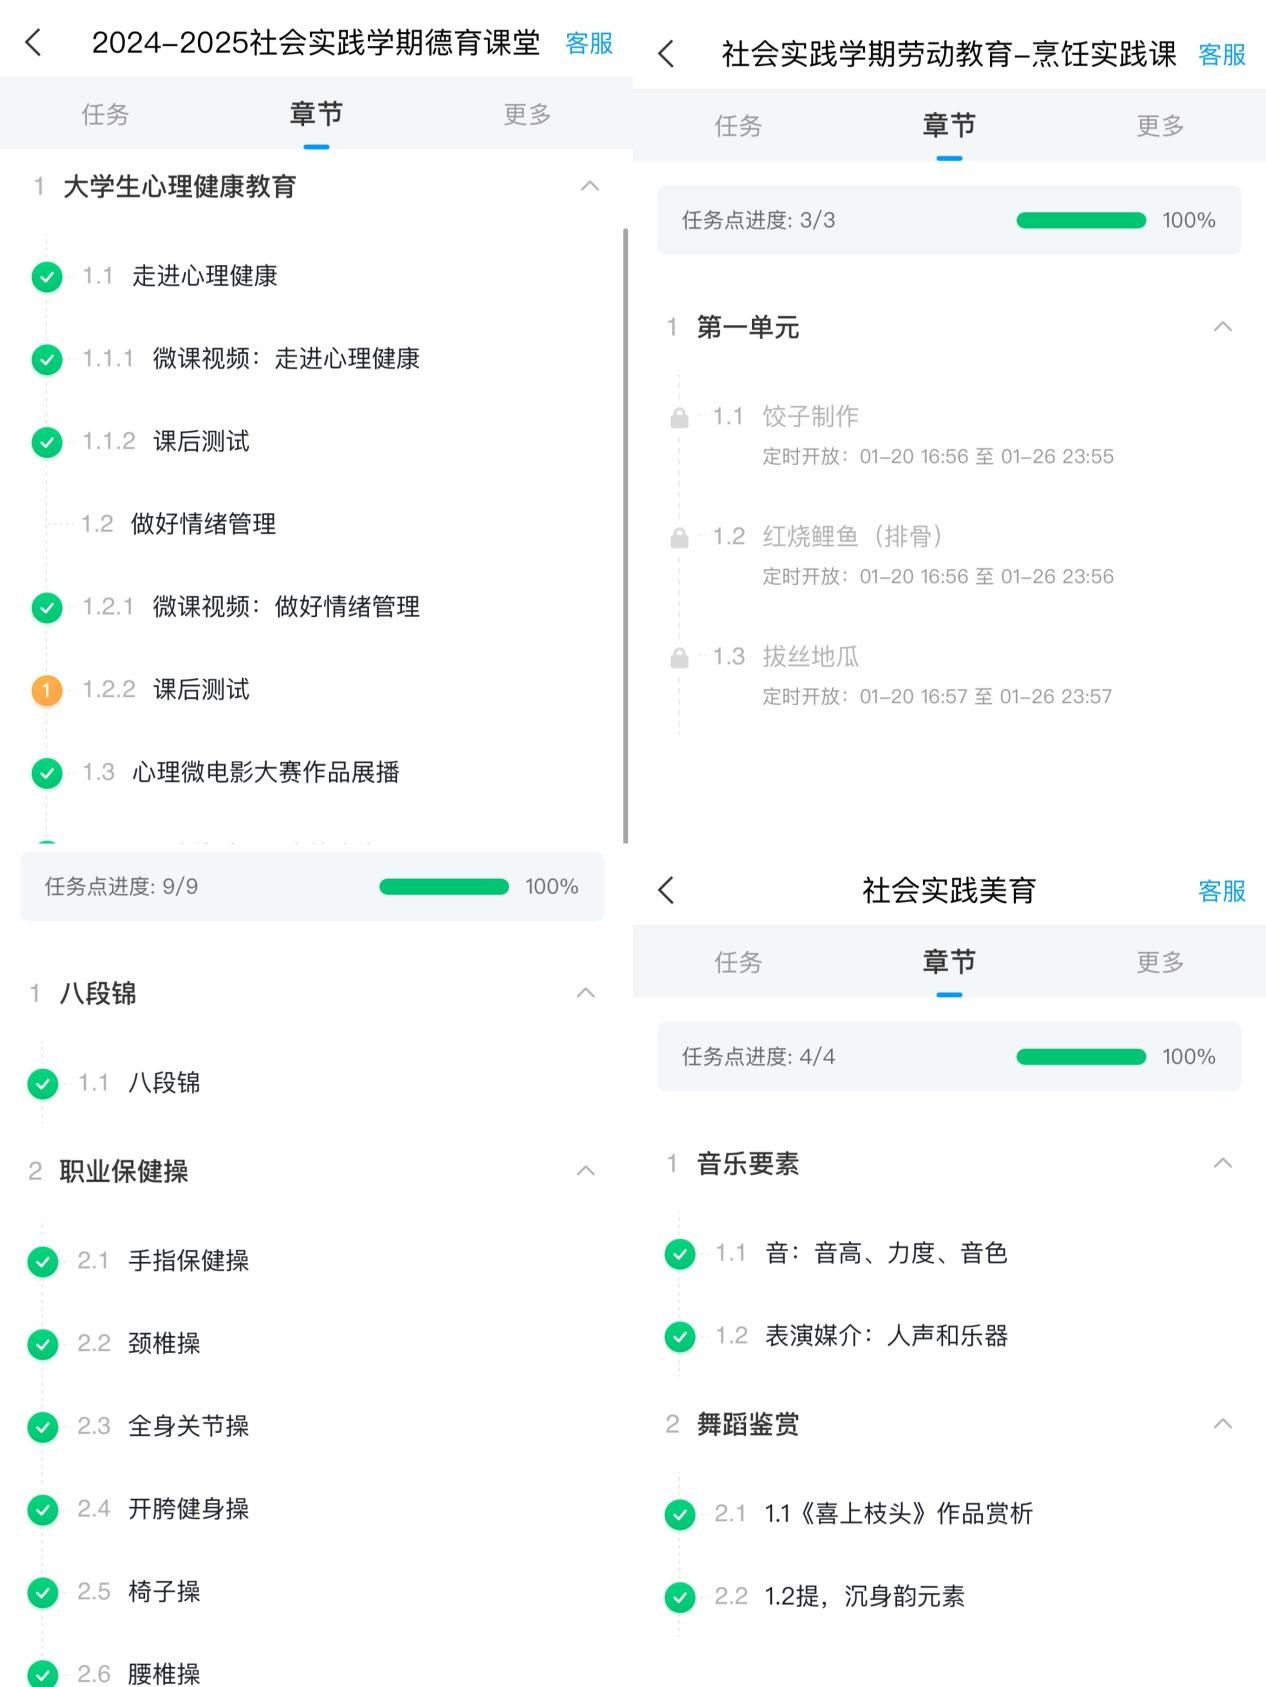Screen dimensions: 1266x1687
Task: Click completed checkmark beside 1.1 八段锦
Action: [x=43, y=1083]
